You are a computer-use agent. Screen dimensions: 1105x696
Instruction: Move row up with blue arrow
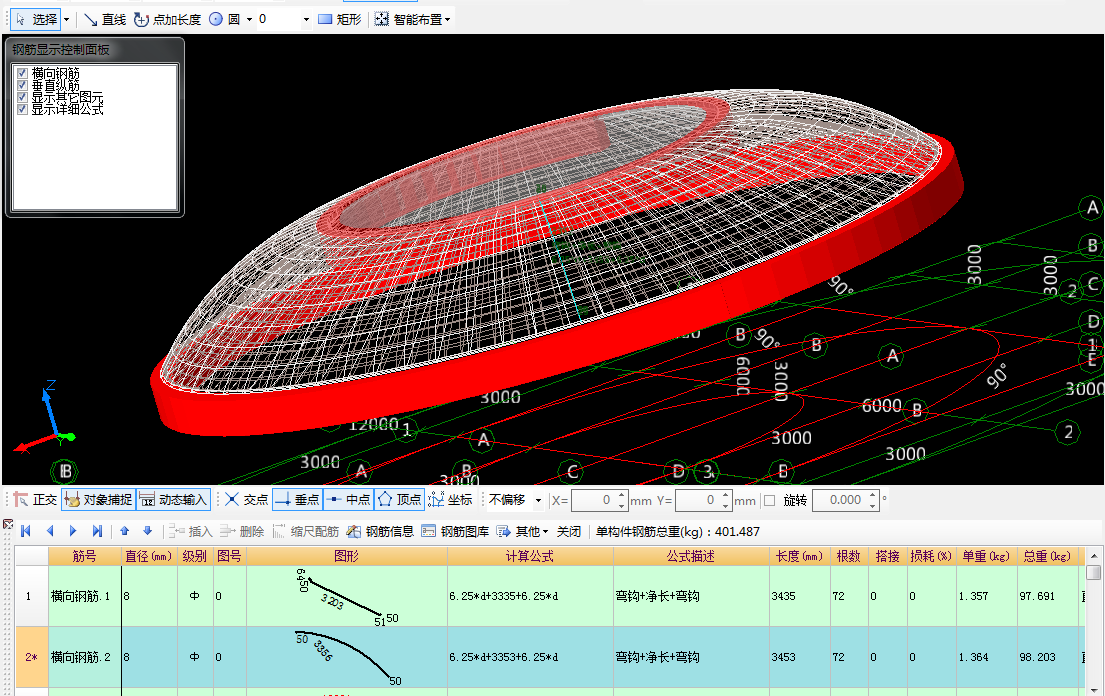coord(125,531)
